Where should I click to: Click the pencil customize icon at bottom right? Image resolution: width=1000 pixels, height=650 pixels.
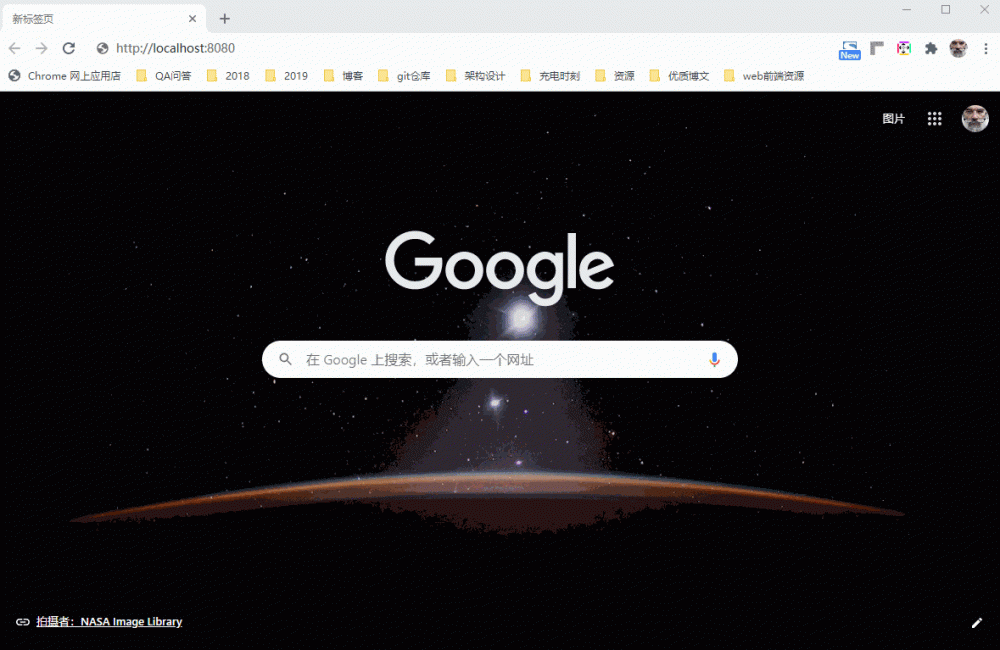click(977, 622)
